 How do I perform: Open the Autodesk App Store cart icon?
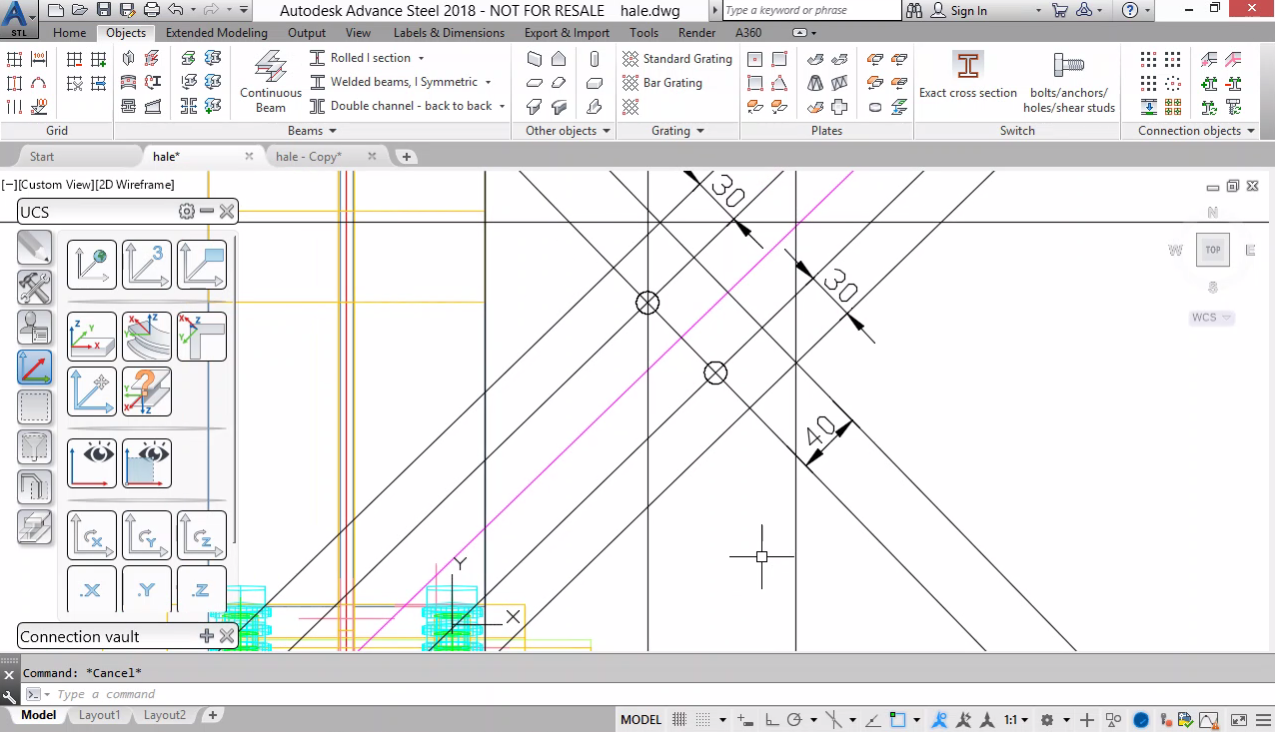coord(1060,10)
